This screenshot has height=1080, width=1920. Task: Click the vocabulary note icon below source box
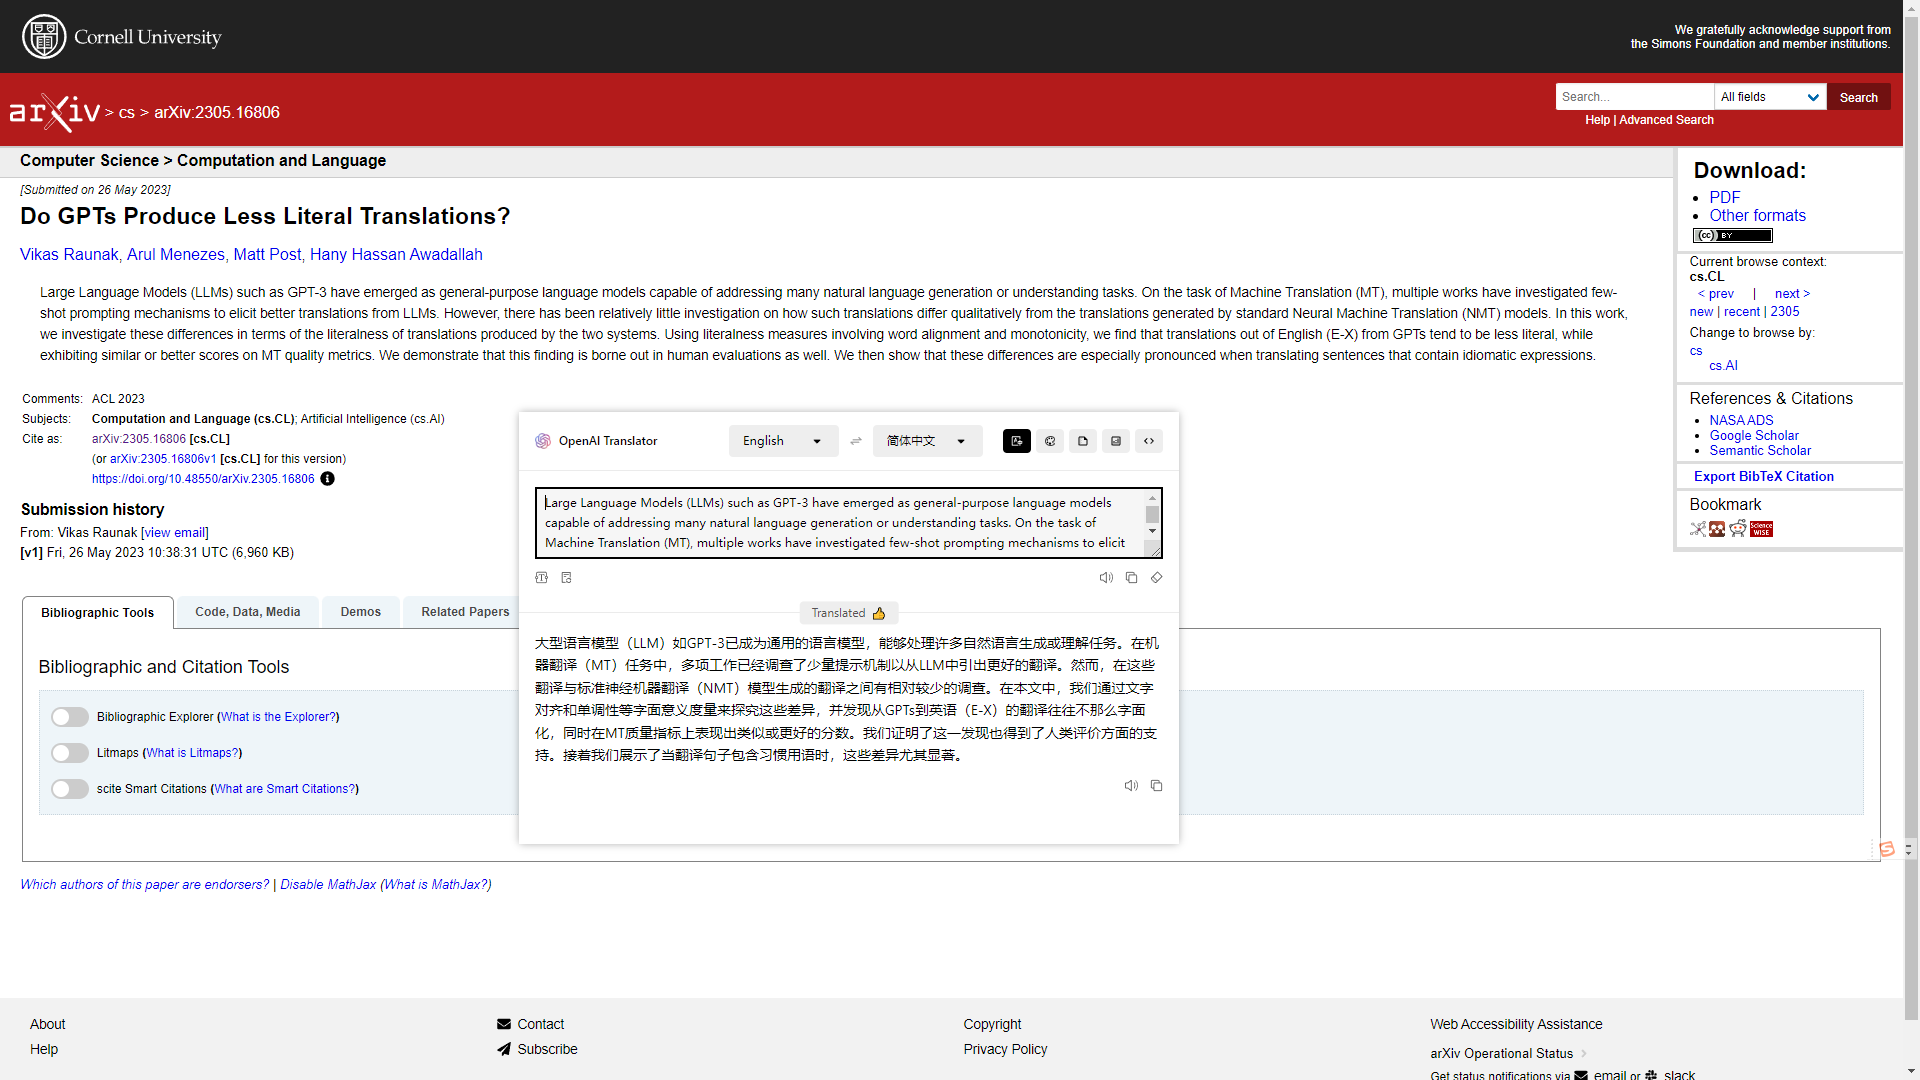point(566,578)
